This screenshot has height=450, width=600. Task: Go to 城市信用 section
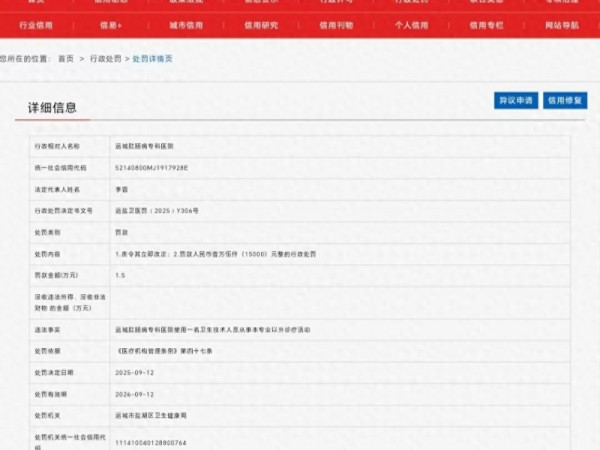click(186, 24)
